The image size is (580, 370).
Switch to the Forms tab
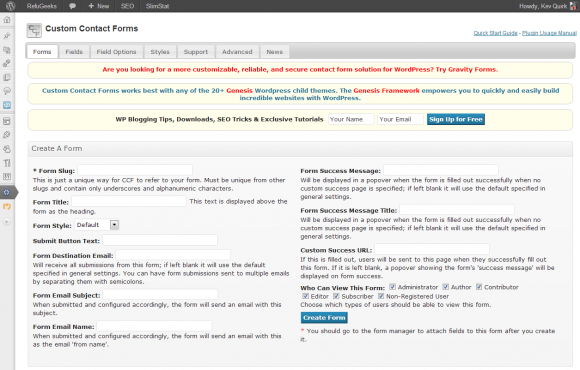pos(42,52)
